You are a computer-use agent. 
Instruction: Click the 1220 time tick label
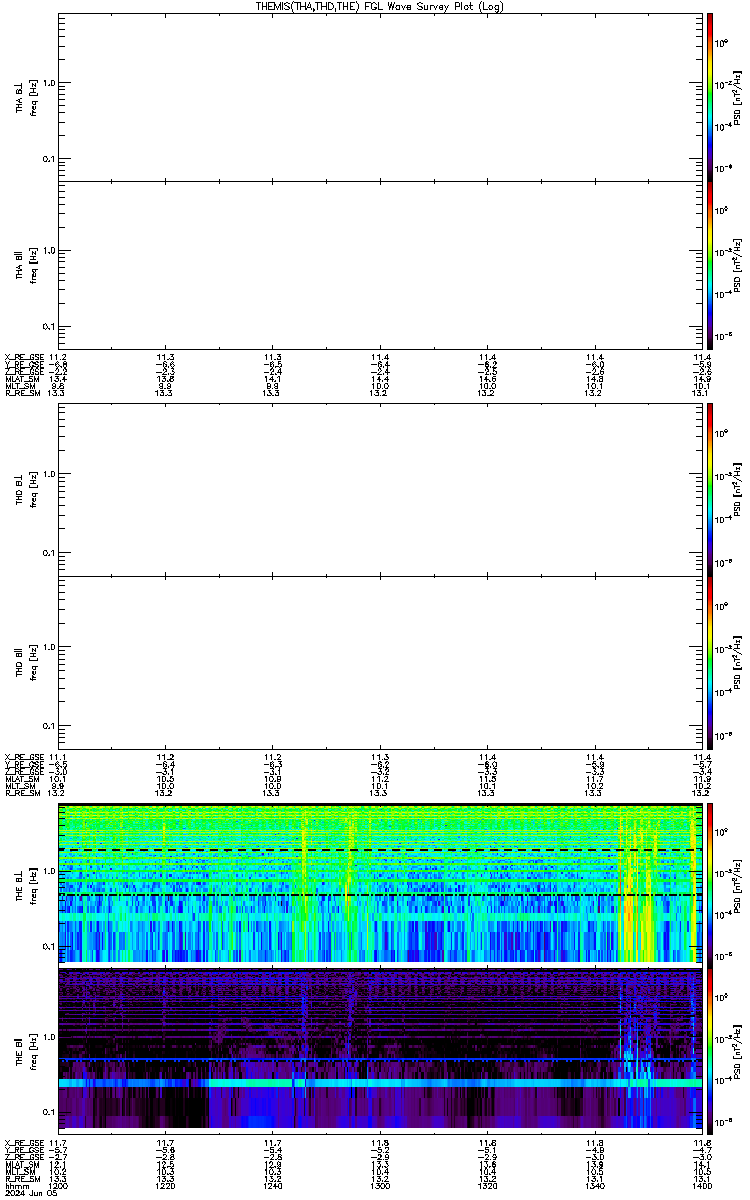click(165, 1185)
